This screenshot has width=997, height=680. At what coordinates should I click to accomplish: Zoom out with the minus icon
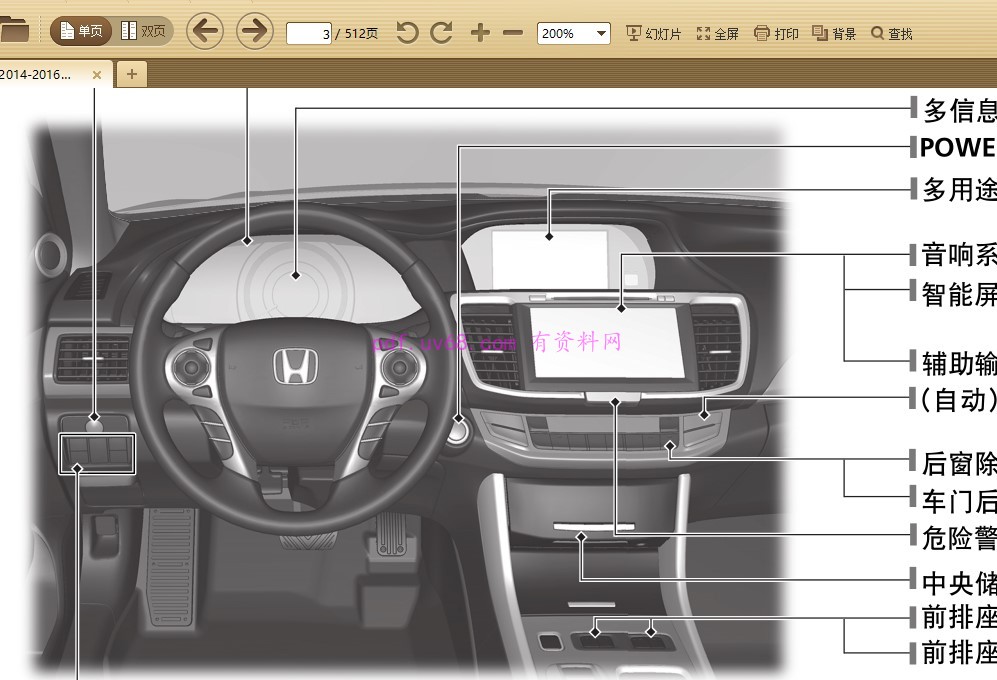point(513,33)
